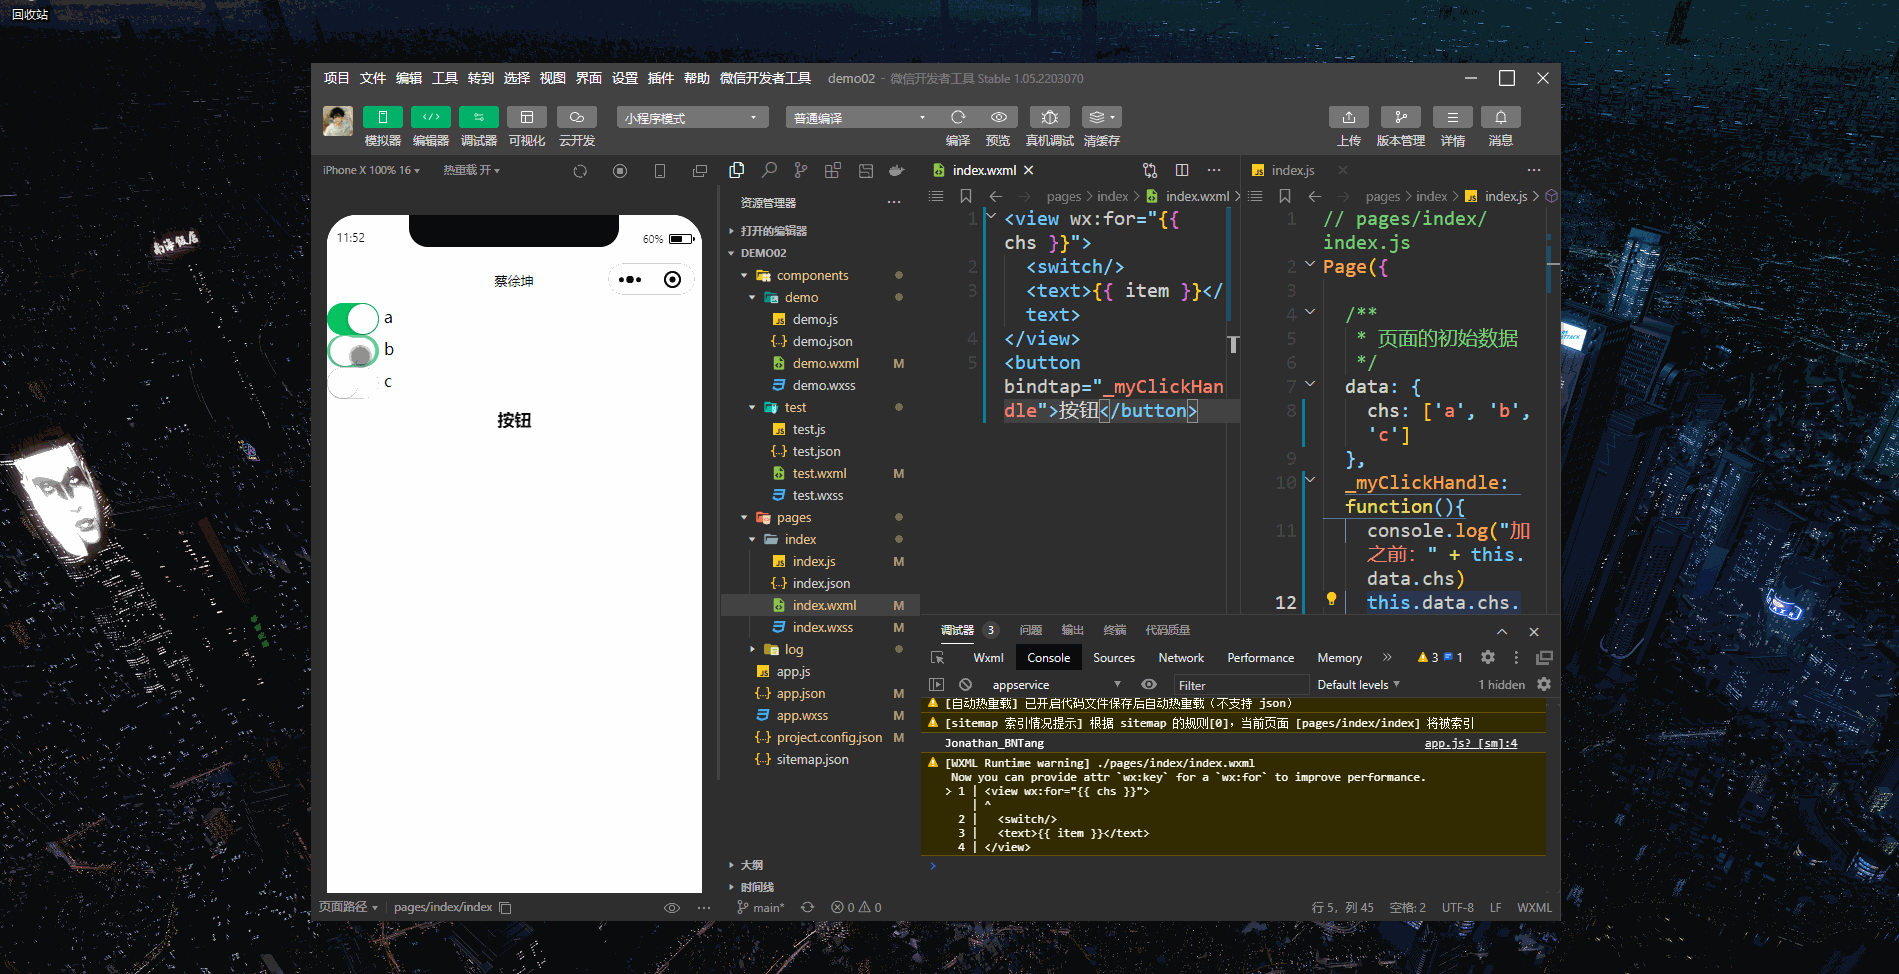Open the source control branch icon

(x=801, y=170)
